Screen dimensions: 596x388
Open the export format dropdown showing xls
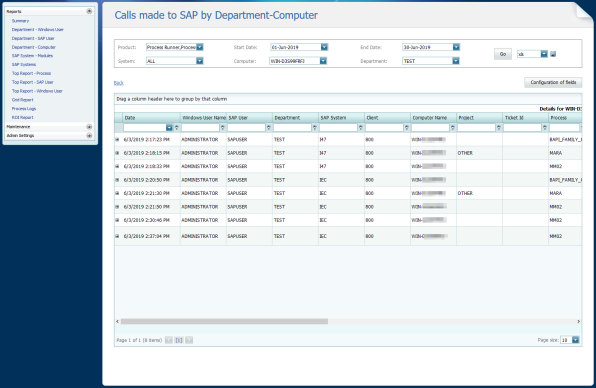point(544,54)
